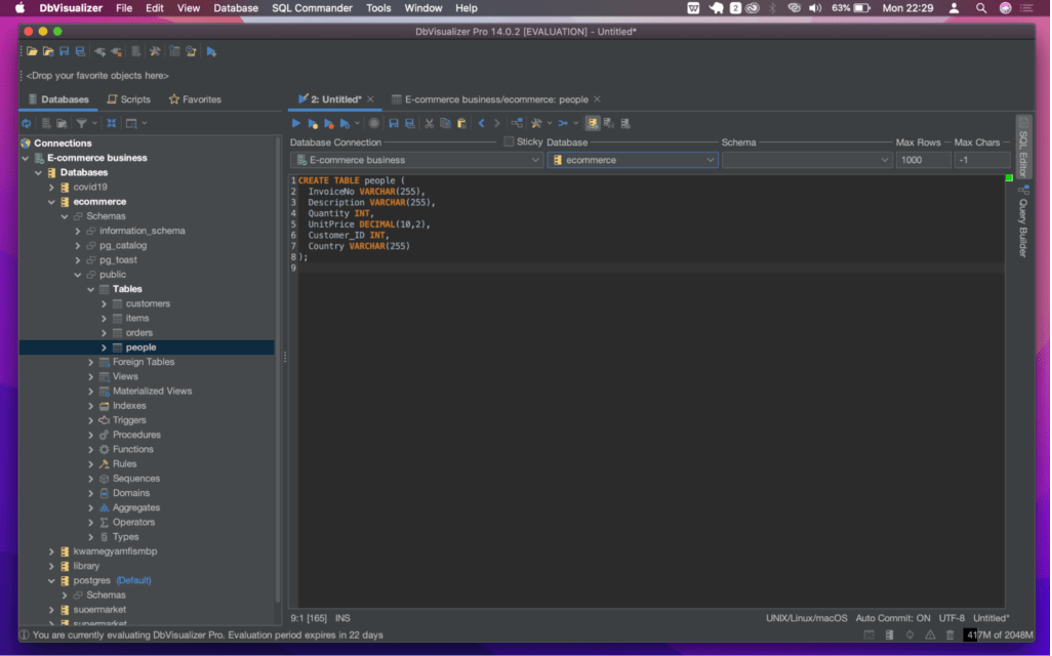Switch to the Scripts tab

[x=129, y=99]
